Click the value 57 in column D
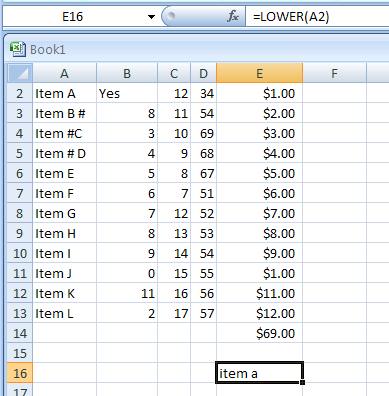The height and width of the screenshot is (396, 389). pos(203,313)
